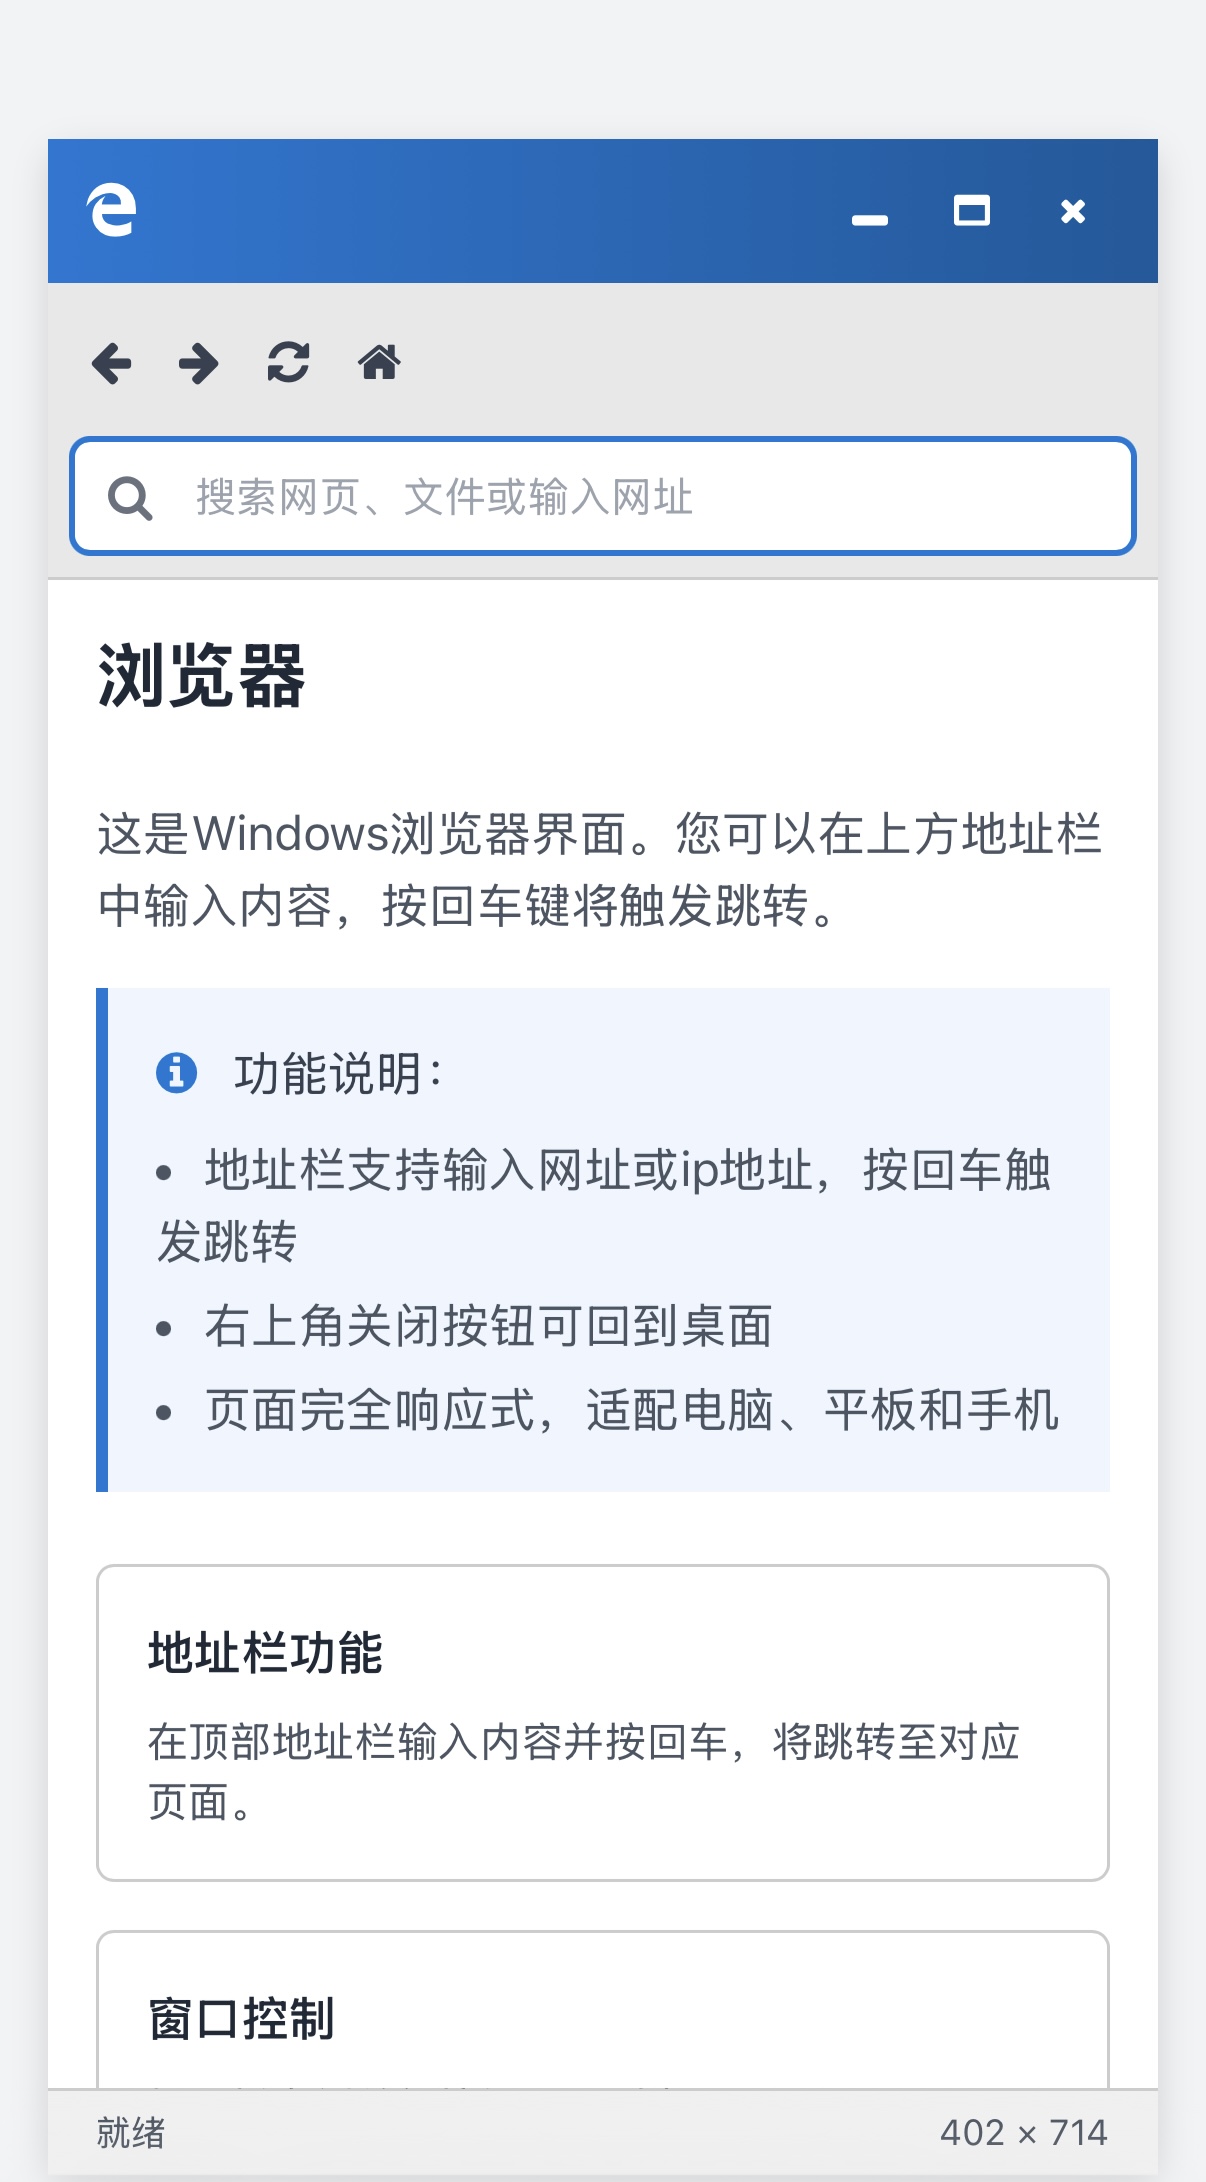The height and width of the screenshot is (2182, 1206).
Task: Select the 窗口控制 card title
Action: (241, 2018)
